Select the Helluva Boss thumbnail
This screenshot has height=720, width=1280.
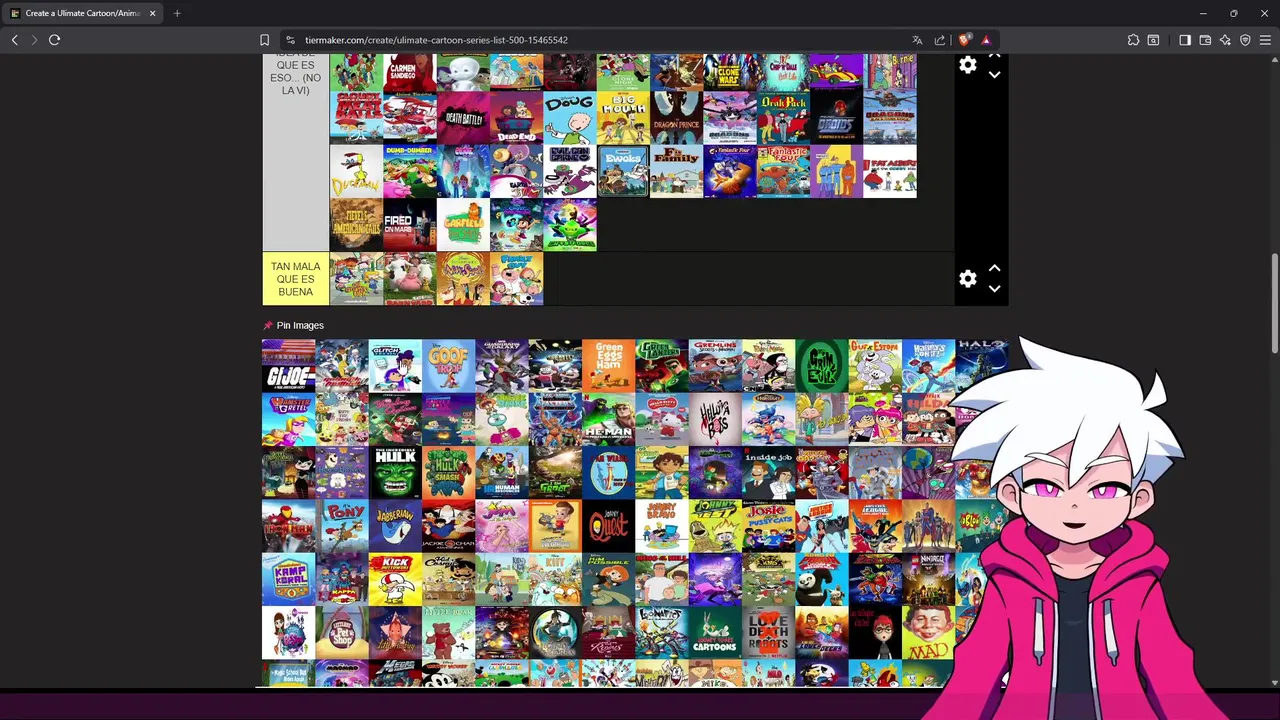(715, 419)
